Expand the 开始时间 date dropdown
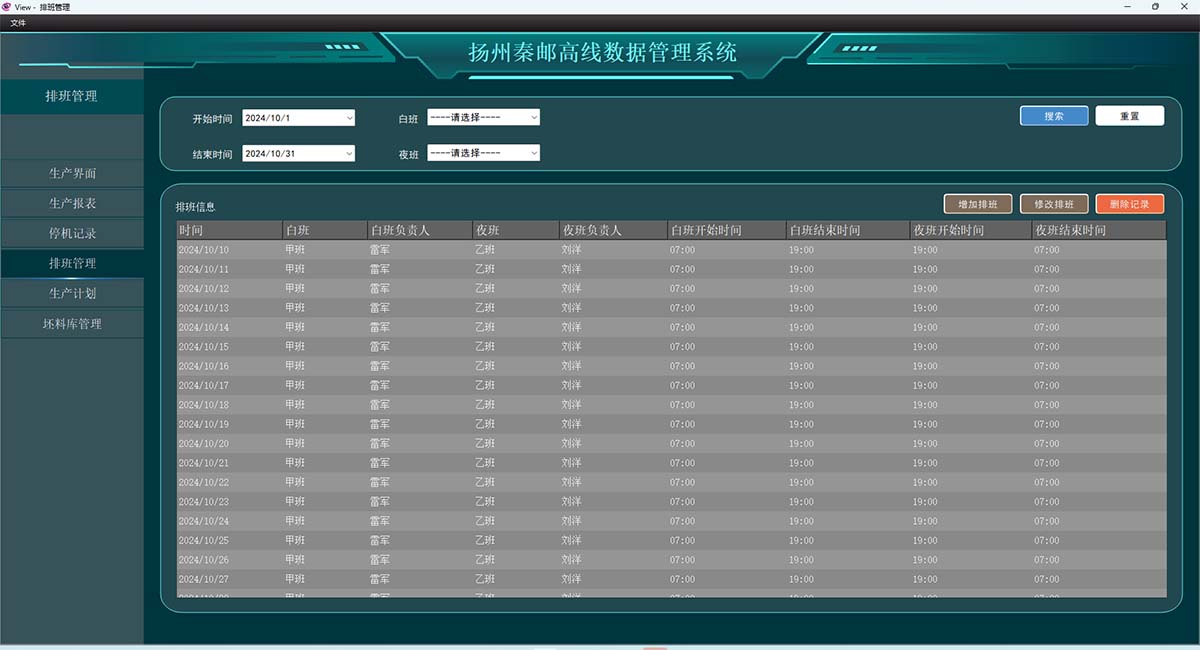 pyautogui.click(x=299, y=117)
